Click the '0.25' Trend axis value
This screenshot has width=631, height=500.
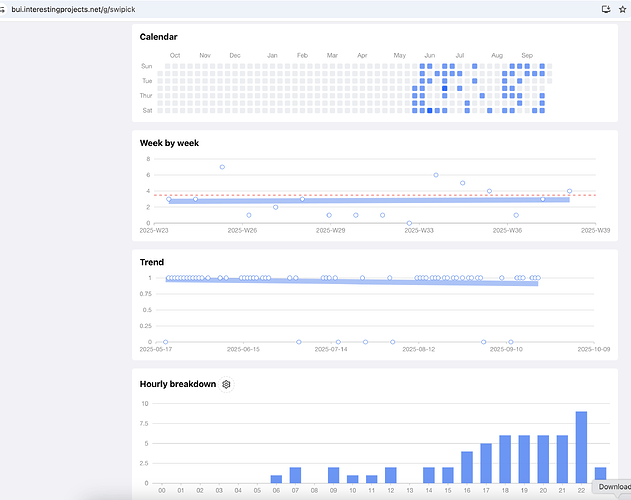[146, 326]
